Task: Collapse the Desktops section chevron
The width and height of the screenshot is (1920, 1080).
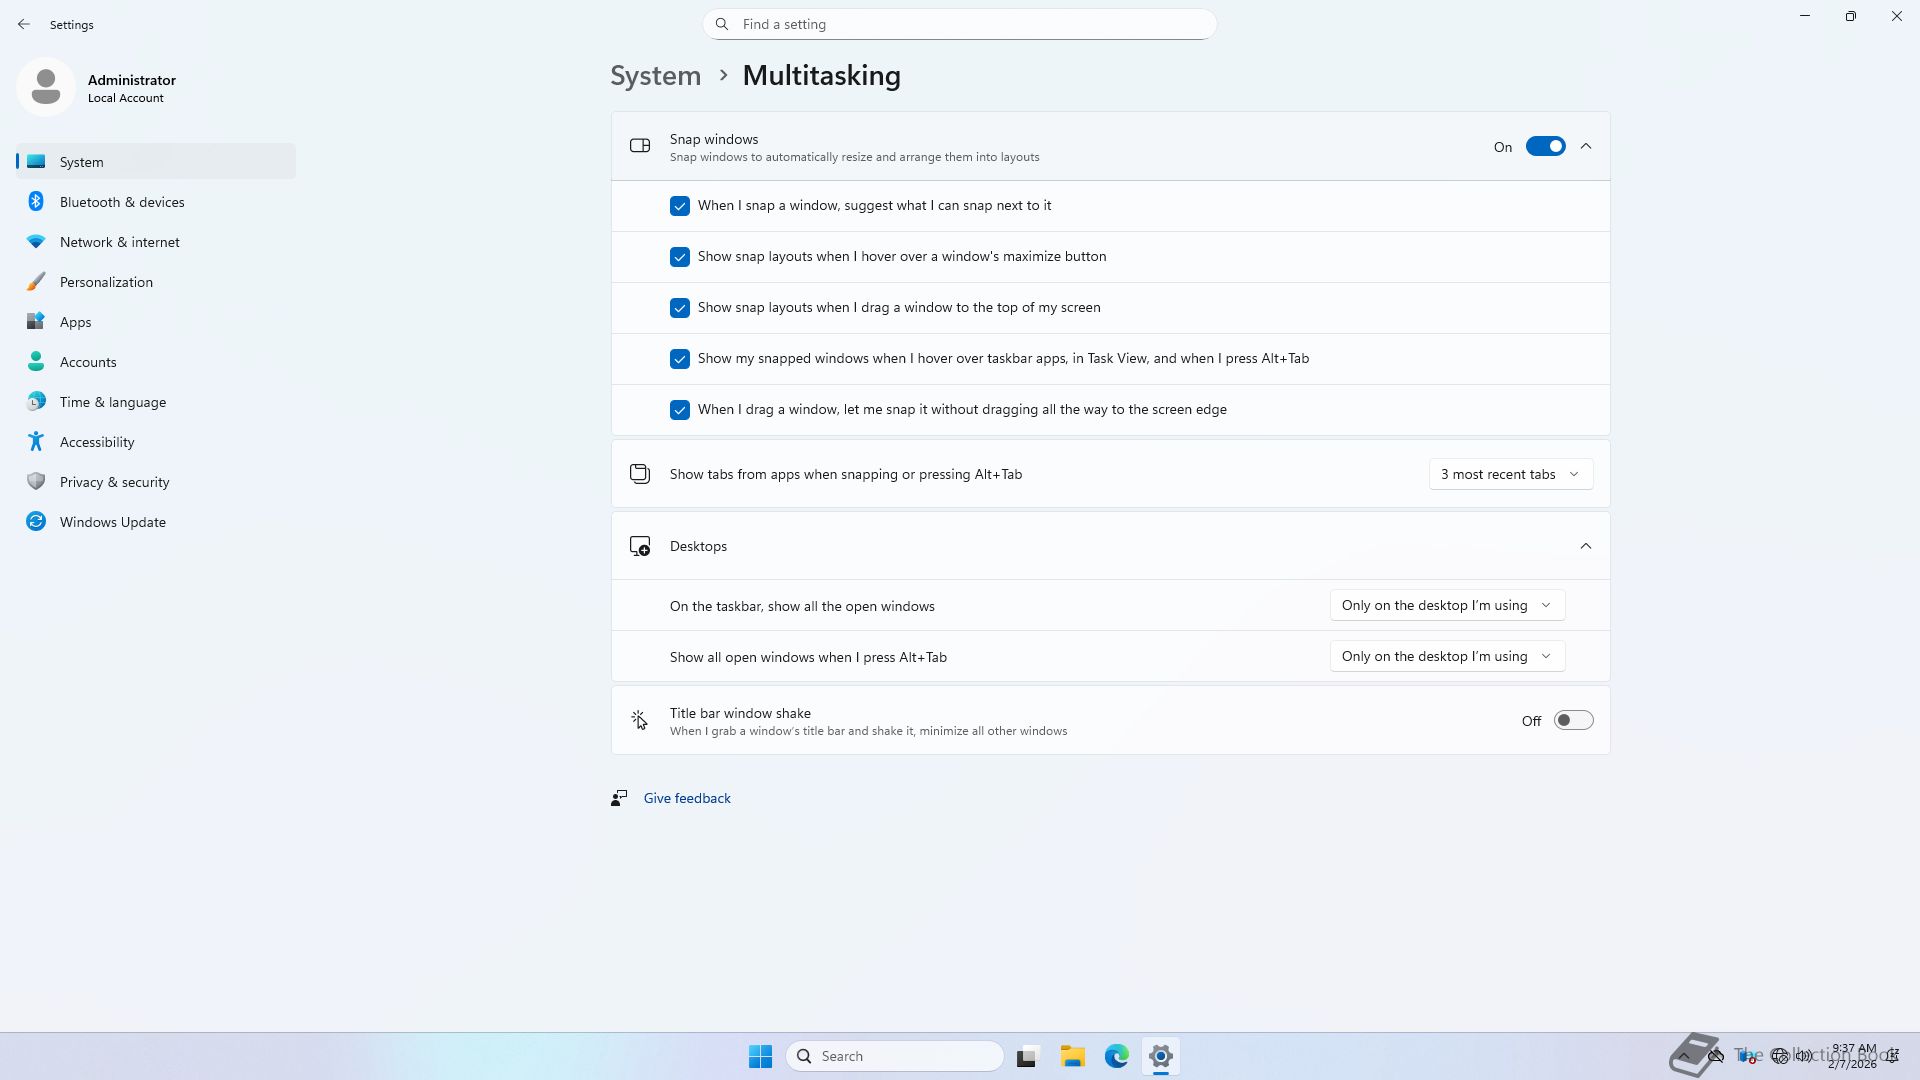Action: pos(1586,546)
